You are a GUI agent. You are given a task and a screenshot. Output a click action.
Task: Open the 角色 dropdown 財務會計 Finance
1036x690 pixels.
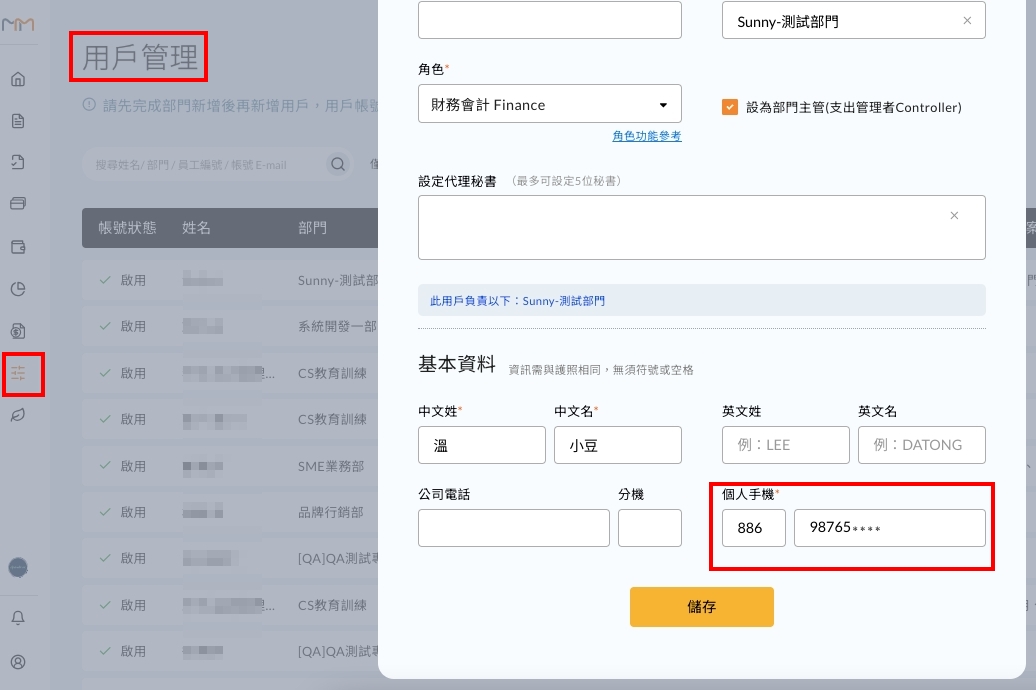coord(550,104)
